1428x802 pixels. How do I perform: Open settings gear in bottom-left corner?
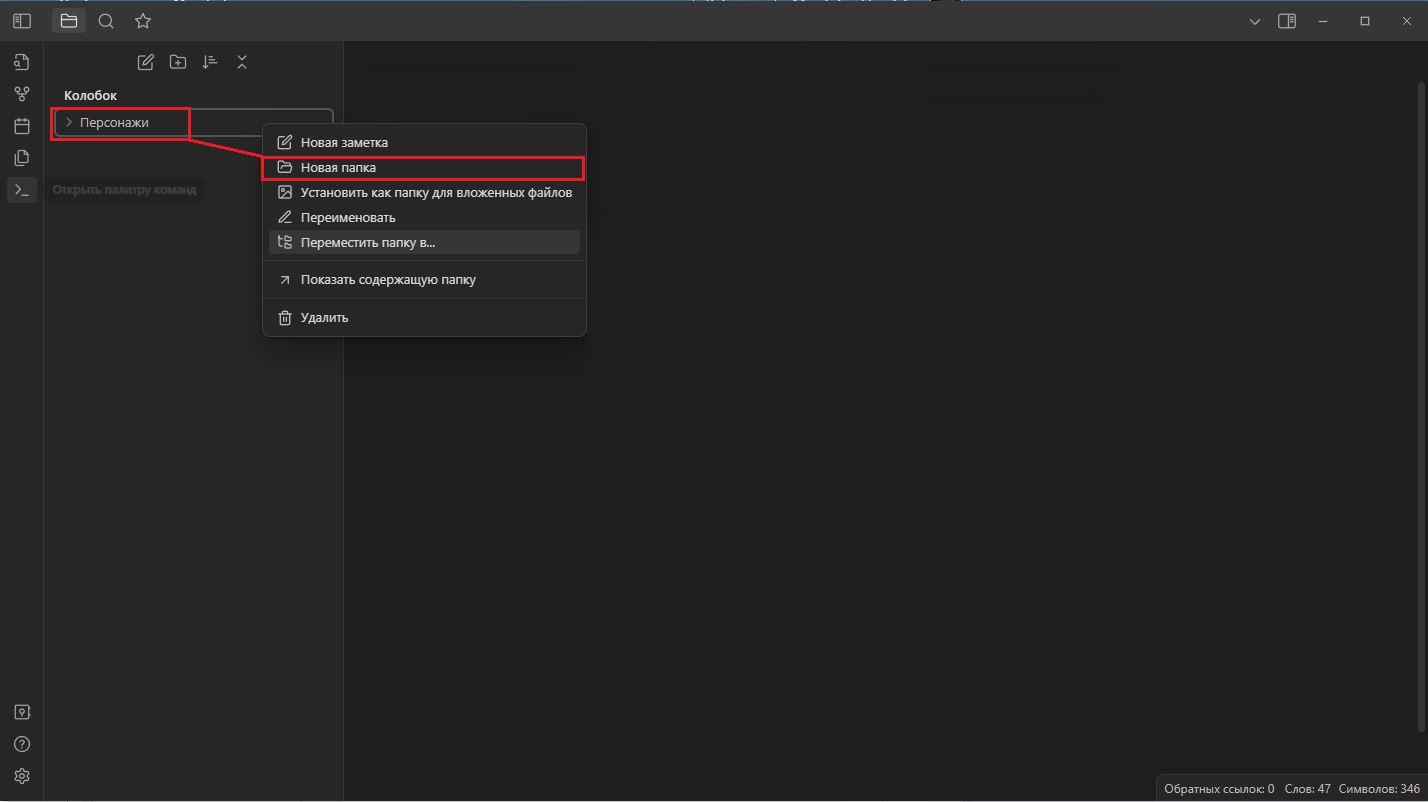tap(21, 776)
